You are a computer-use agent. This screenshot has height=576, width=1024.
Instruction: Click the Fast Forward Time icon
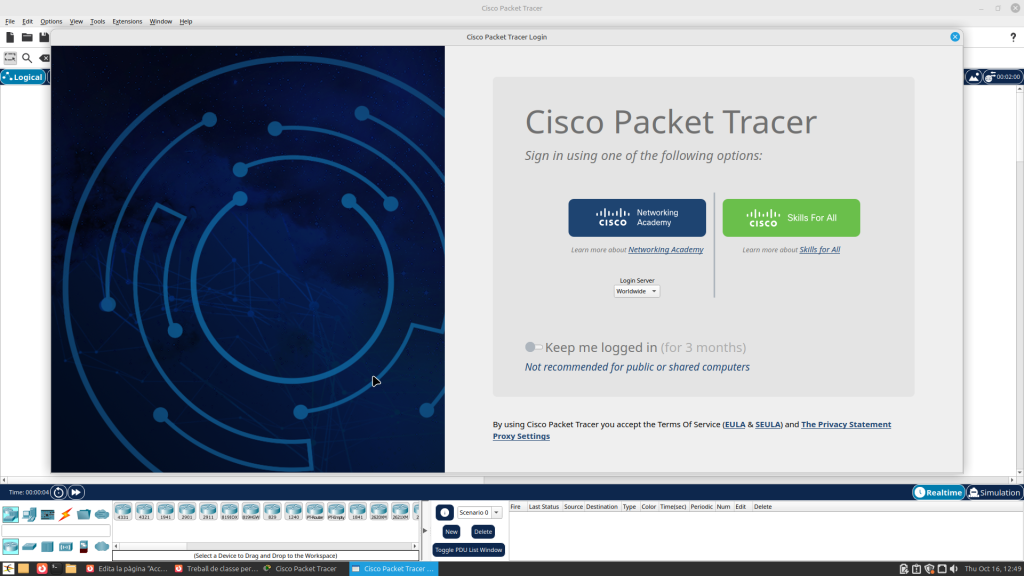(x=76, y=492)
